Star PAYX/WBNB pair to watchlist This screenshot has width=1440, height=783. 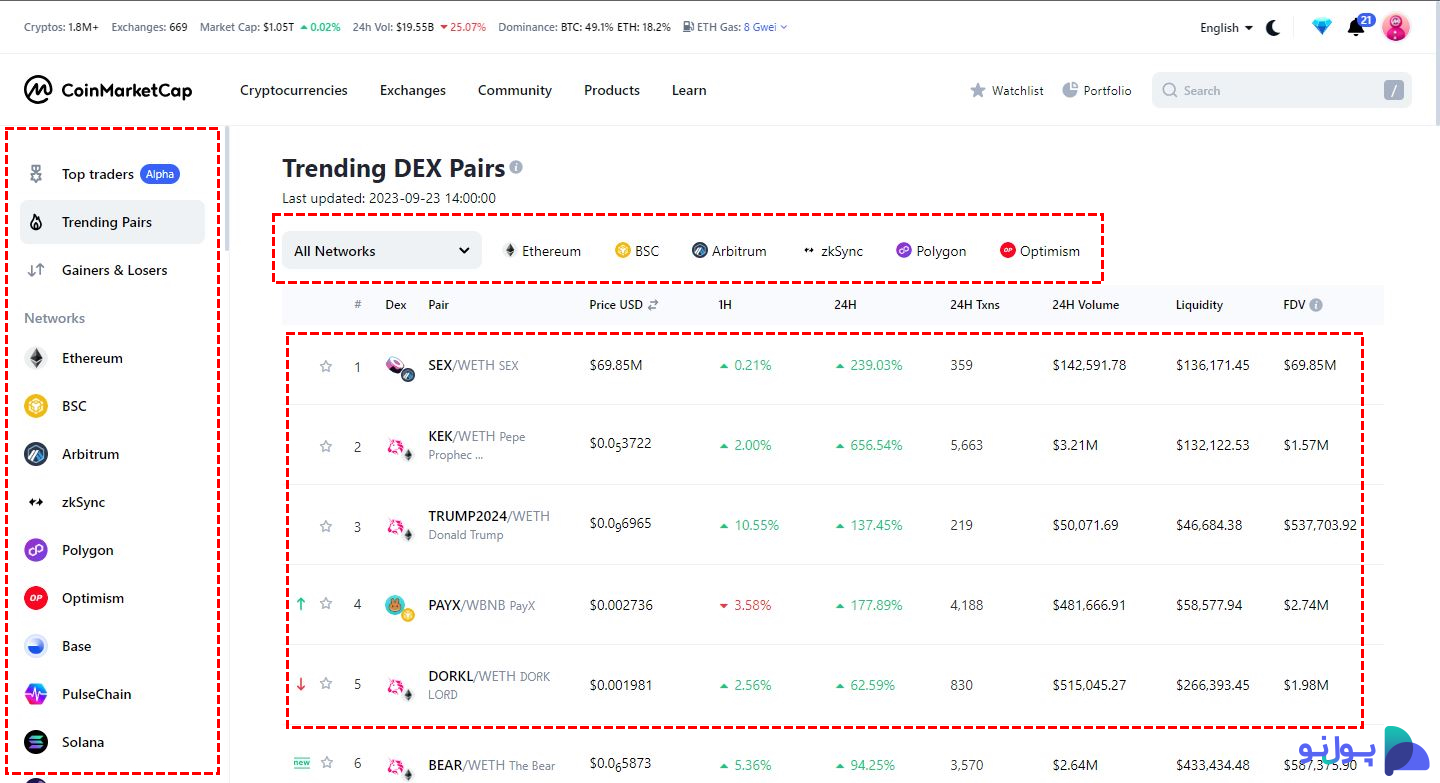tap(325, 604)
